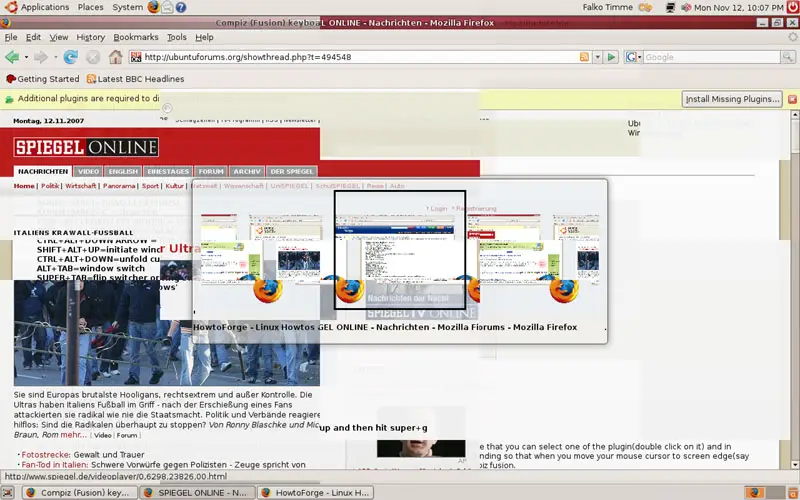The image size is (800, 500).
Task: Click the hooligans article photo
Action: [x=167, y=333]
